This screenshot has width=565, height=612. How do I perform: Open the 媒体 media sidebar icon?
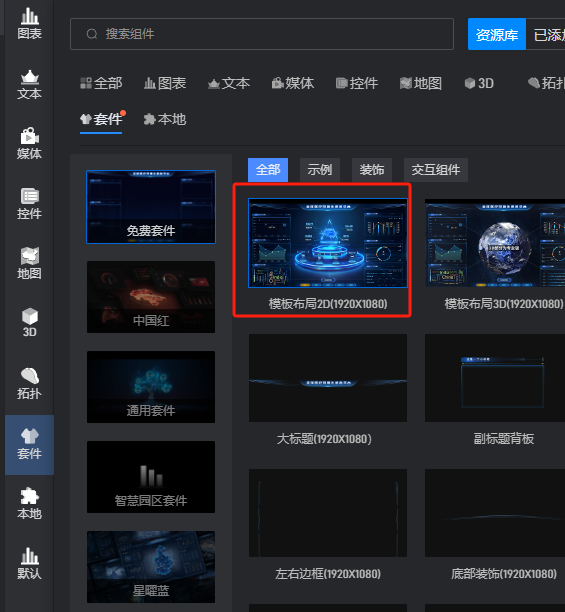click(29, 144)
